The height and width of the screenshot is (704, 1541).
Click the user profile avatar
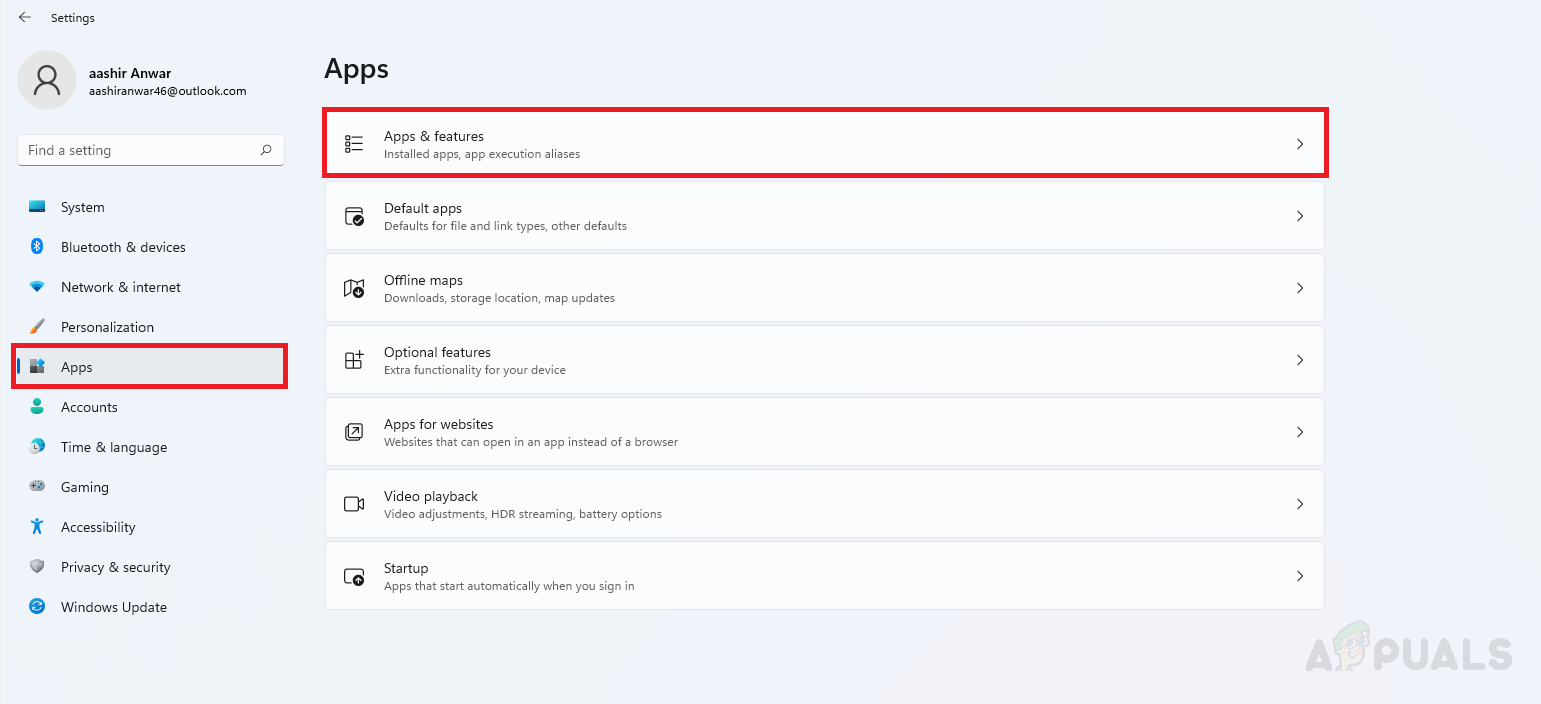coord(47,80)
